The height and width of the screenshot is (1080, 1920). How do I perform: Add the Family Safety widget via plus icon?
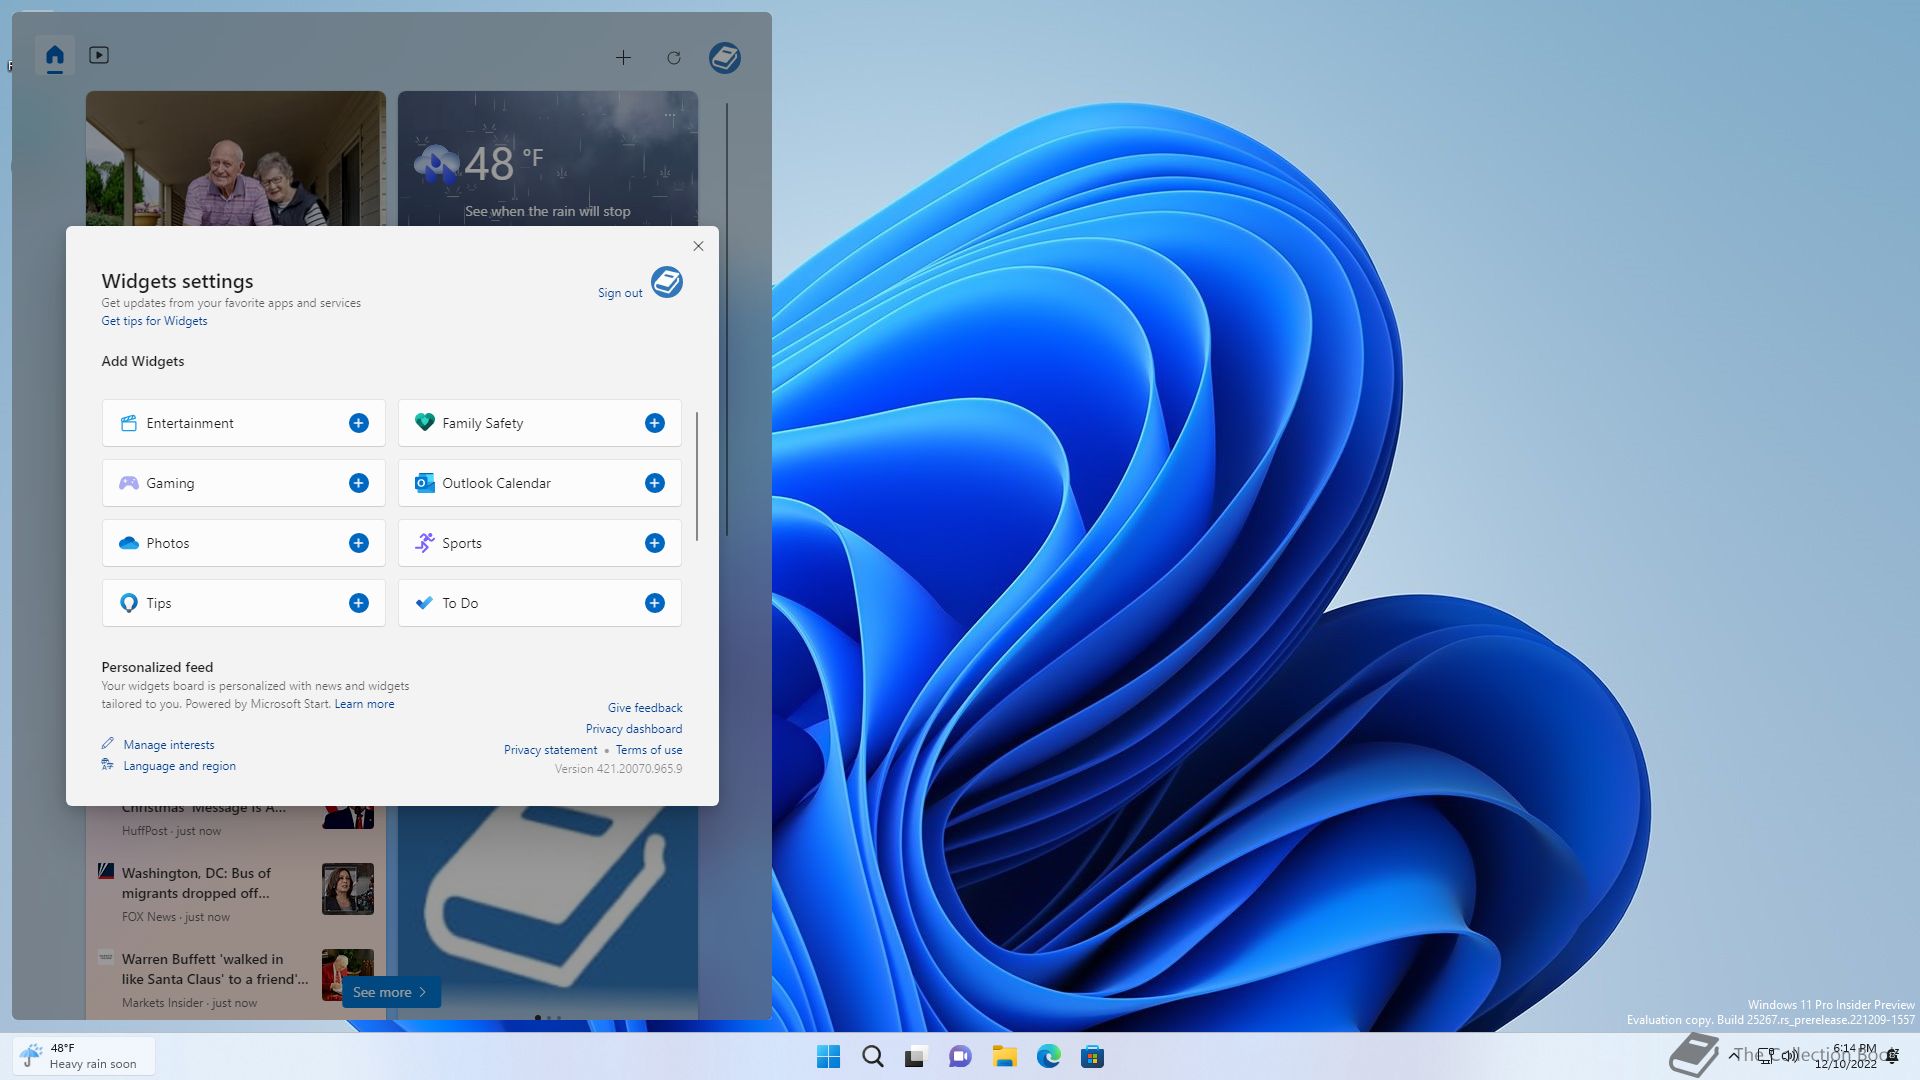654,423
